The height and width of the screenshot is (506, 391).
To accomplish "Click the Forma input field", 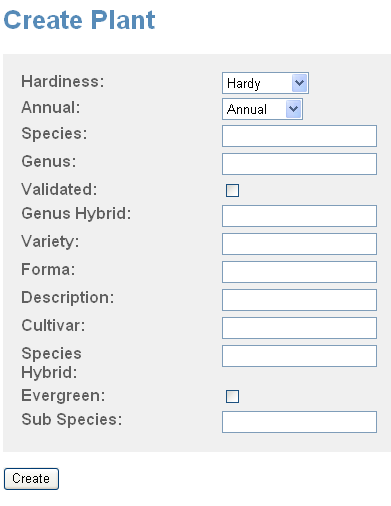I will click(299, 272).
